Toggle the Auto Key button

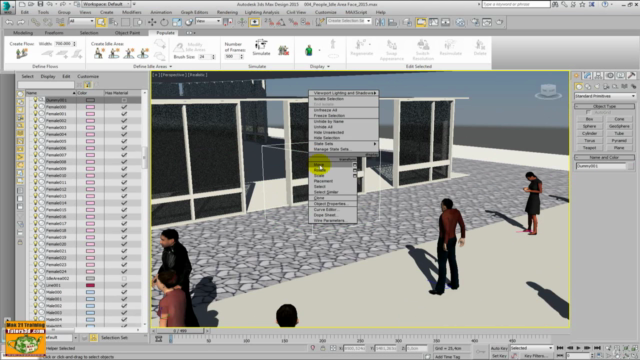click(499, 348)
